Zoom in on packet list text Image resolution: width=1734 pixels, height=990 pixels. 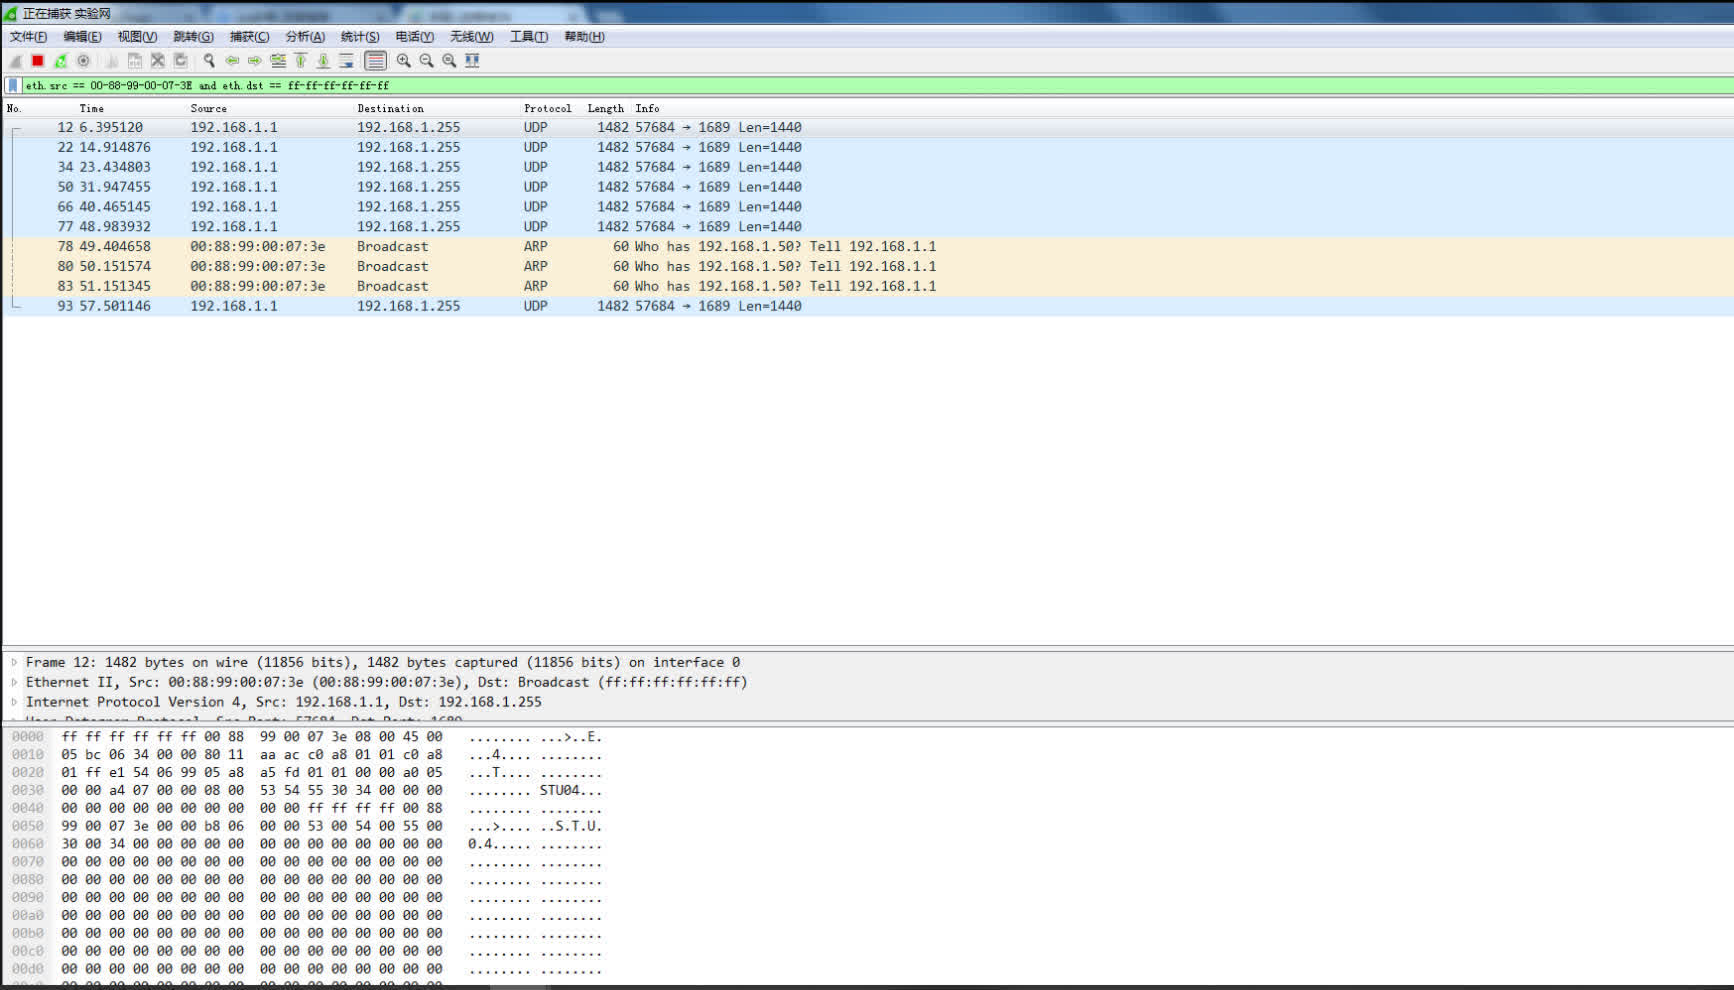404,61
